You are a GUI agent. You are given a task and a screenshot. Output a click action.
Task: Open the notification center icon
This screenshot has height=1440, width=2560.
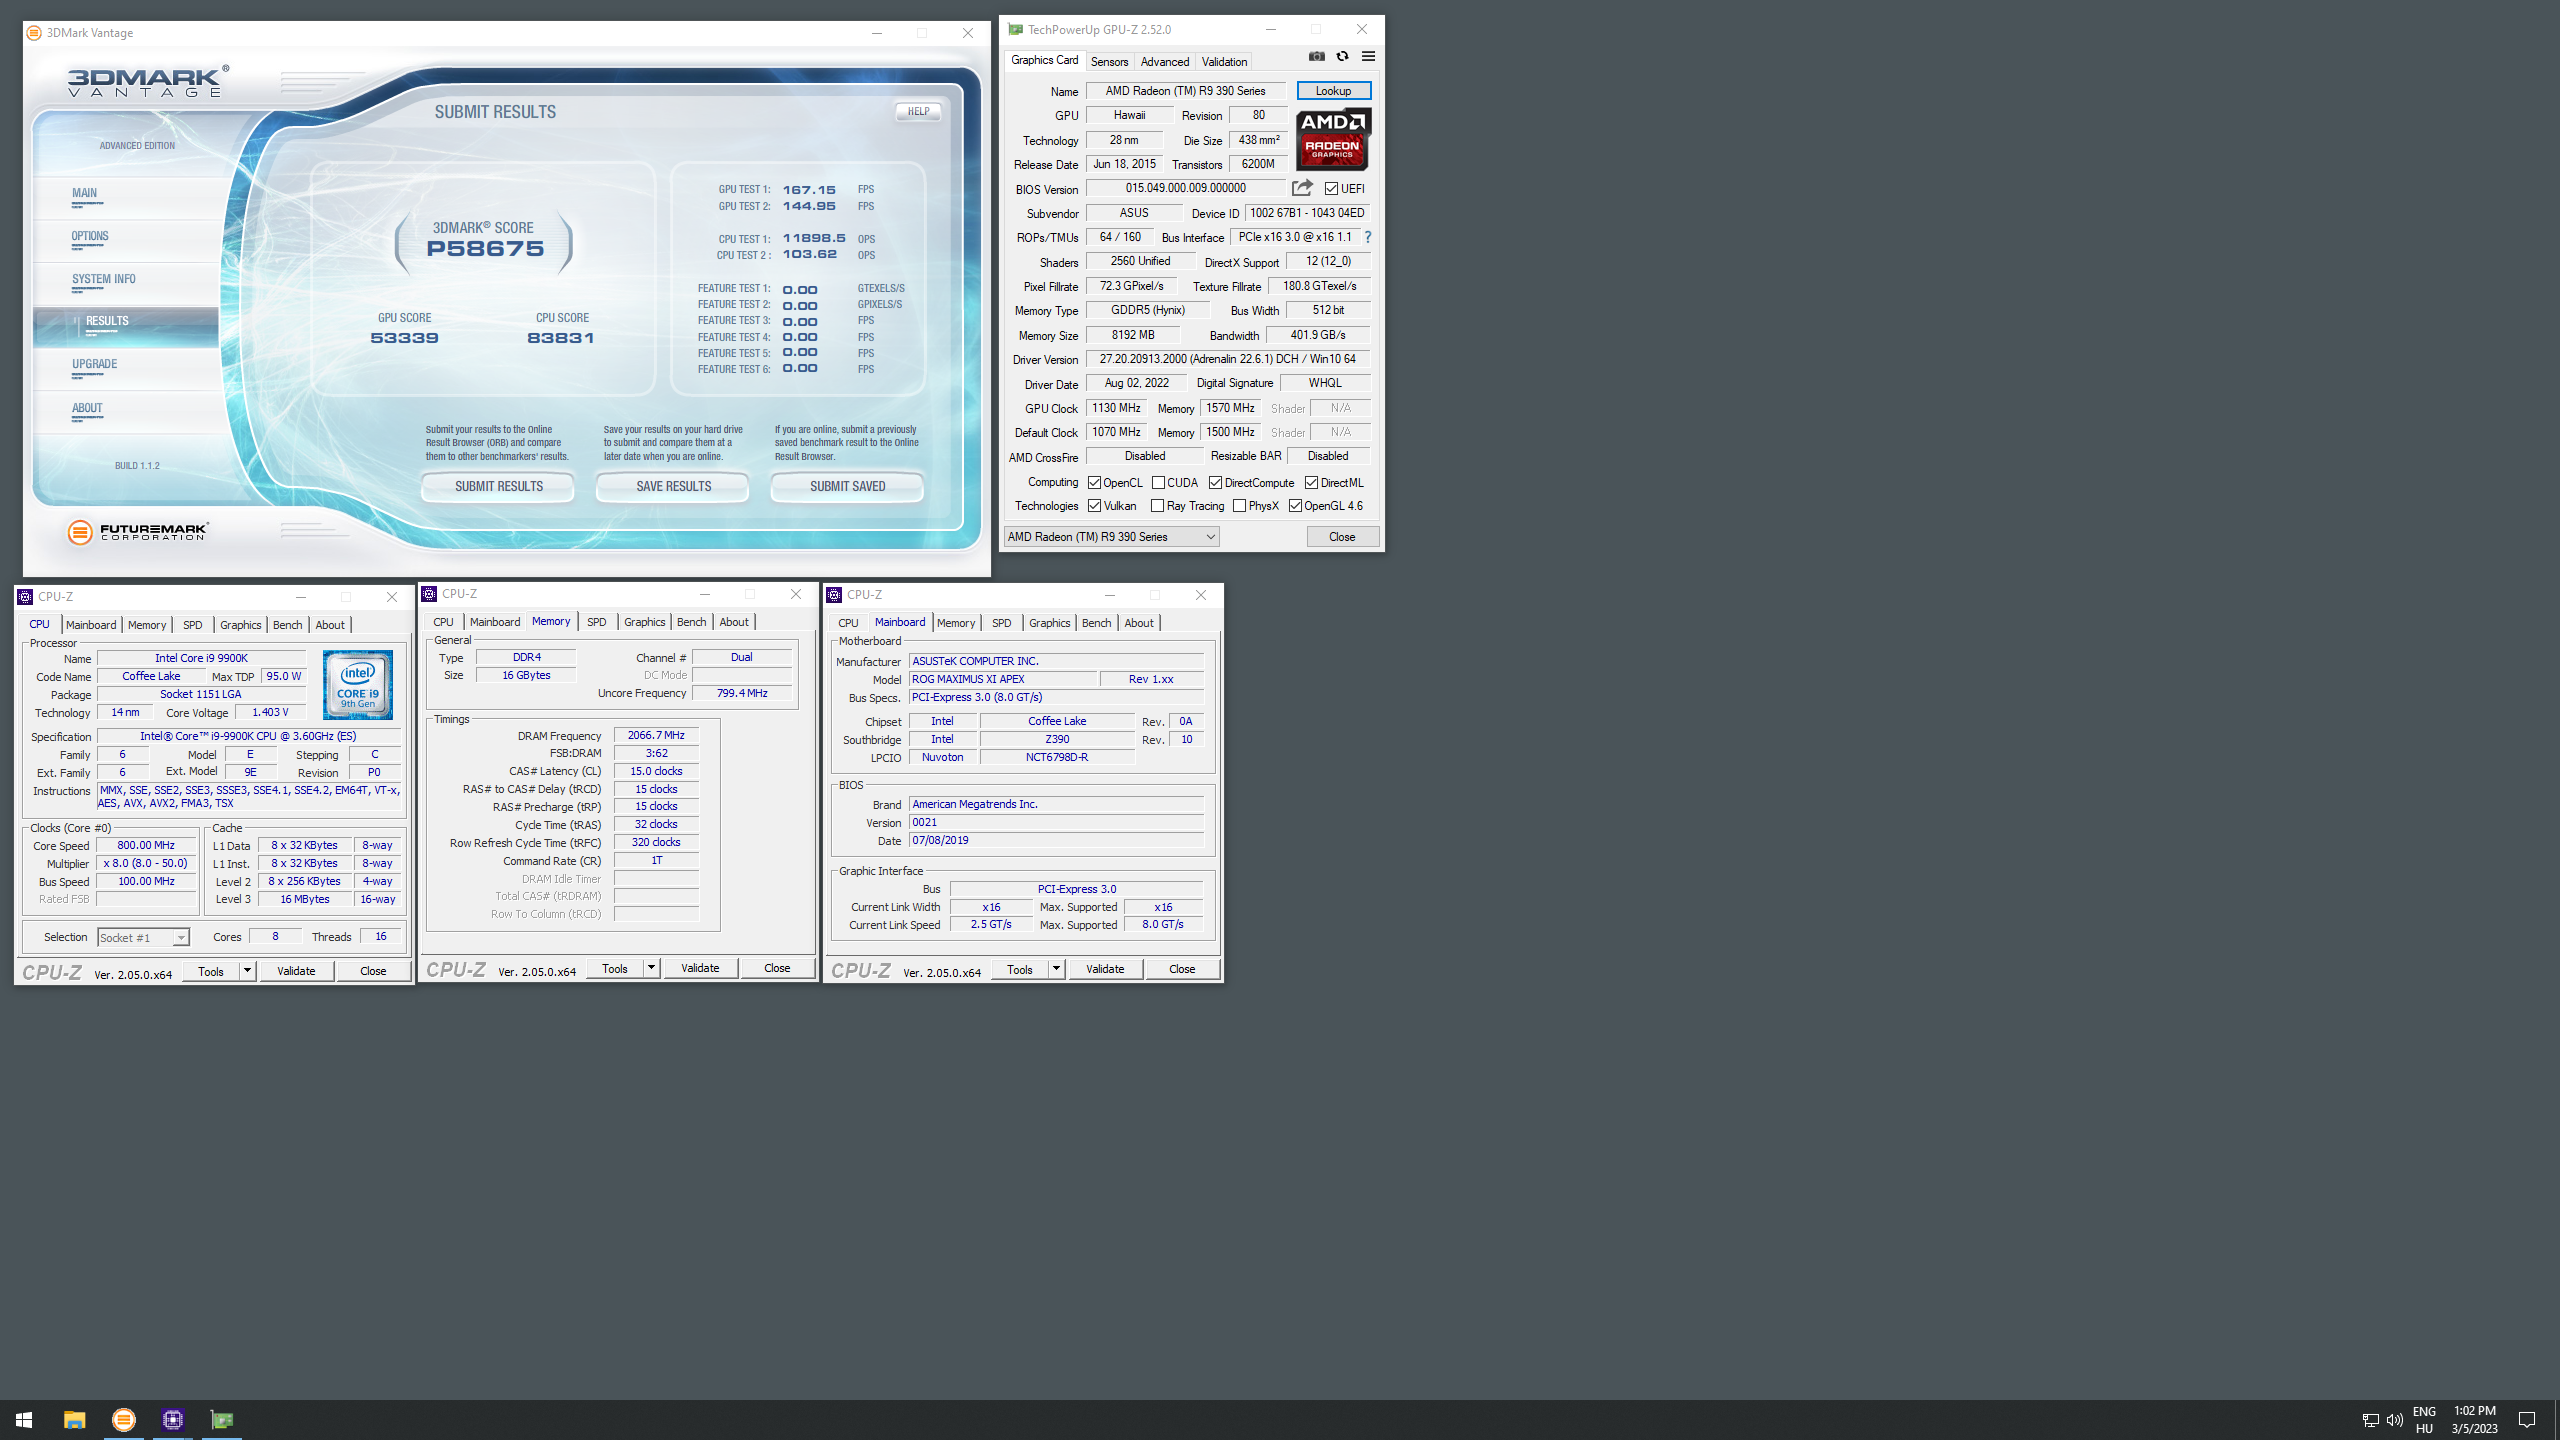tap(2527, 1420)
